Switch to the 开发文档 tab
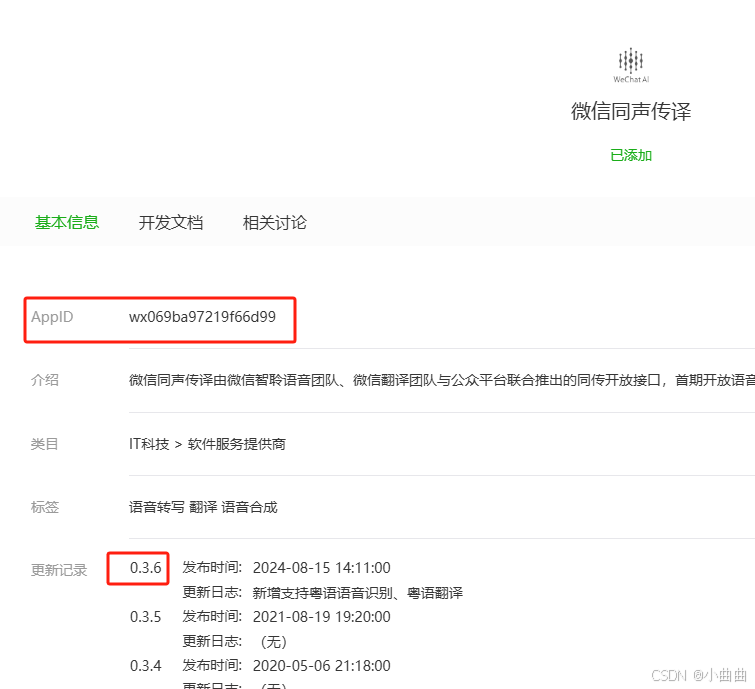The height and width of the screenshot is (689, 755). tap(170, 222)
